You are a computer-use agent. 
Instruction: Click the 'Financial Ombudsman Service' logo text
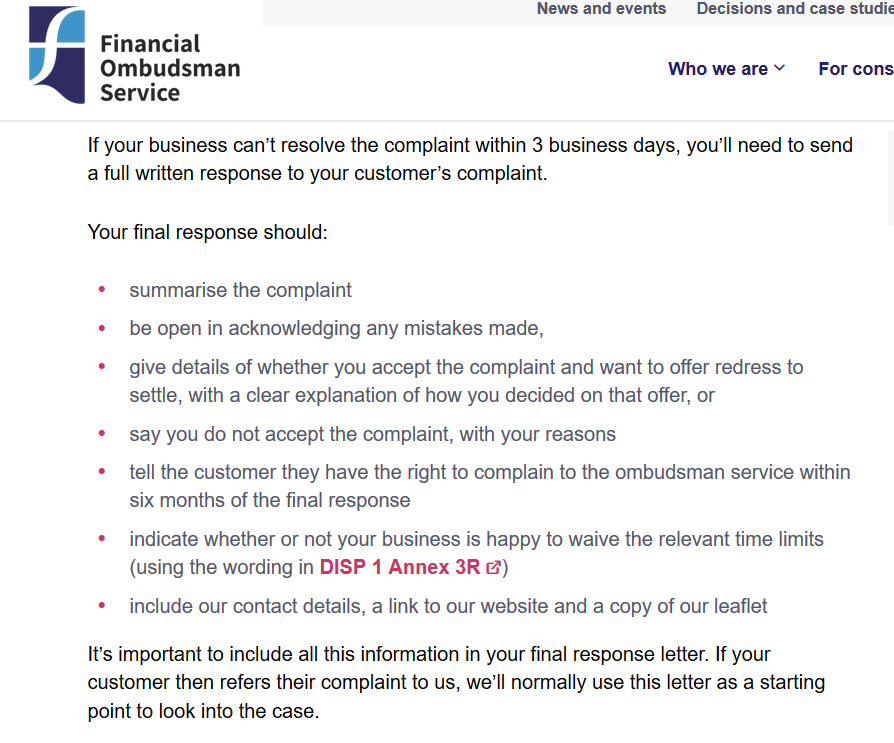point(170,68)
